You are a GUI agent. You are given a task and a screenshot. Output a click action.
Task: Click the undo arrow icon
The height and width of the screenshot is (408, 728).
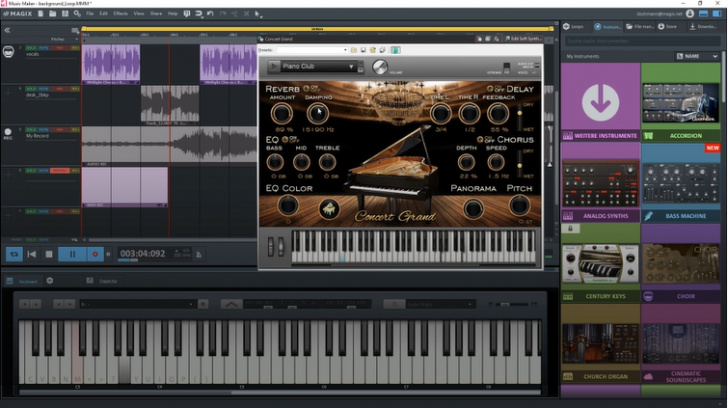(210, 13)
